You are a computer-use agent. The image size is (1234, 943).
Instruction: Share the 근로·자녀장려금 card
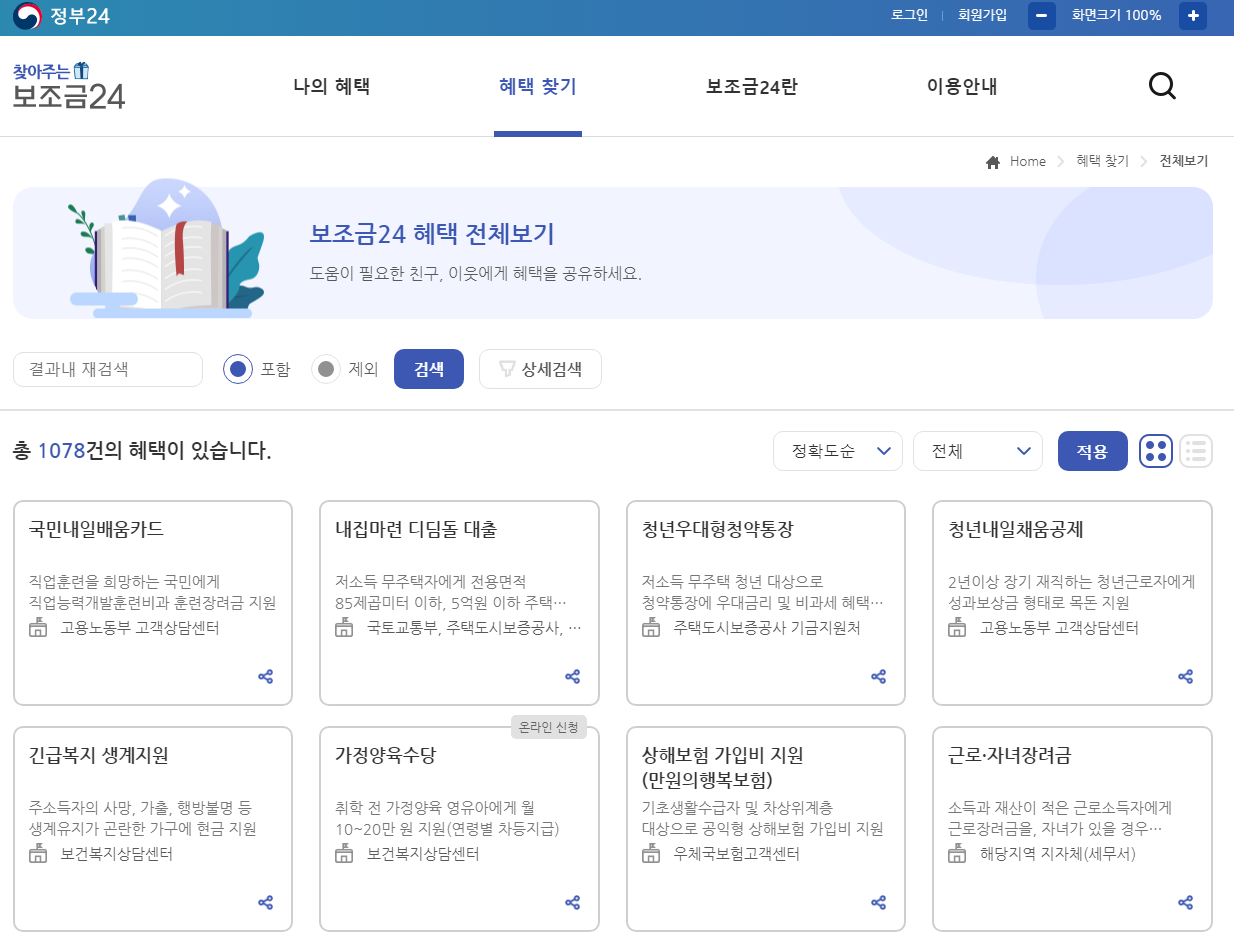[1186, 903]
